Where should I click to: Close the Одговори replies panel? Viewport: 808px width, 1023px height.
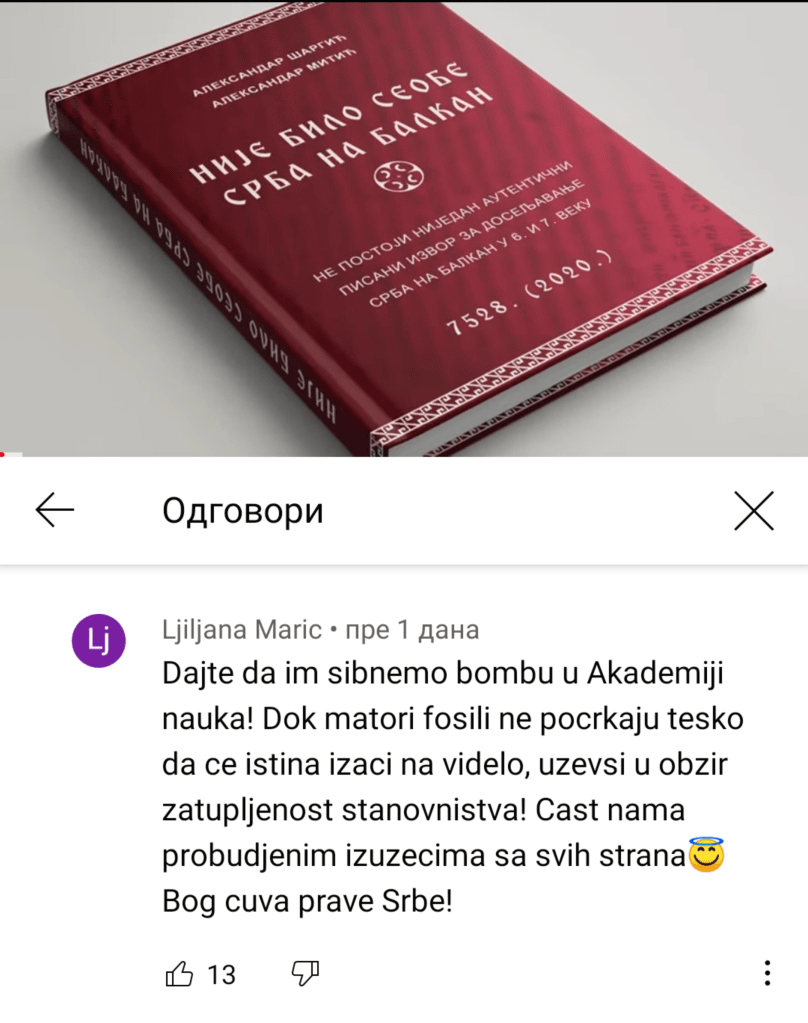point(754,510)
